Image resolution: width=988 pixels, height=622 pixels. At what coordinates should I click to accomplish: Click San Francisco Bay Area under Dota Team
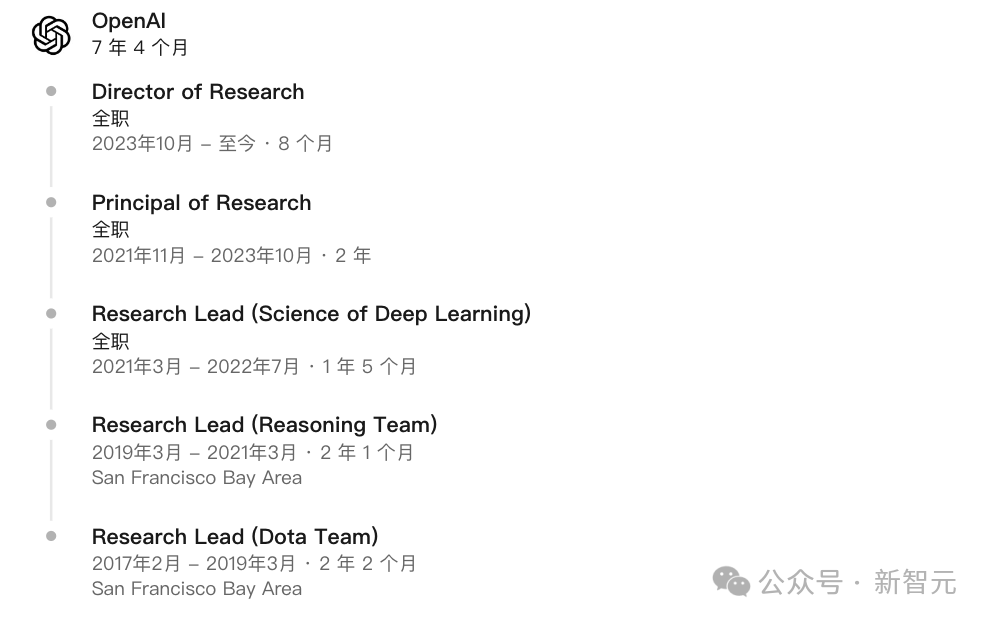[x=197, y=589]
